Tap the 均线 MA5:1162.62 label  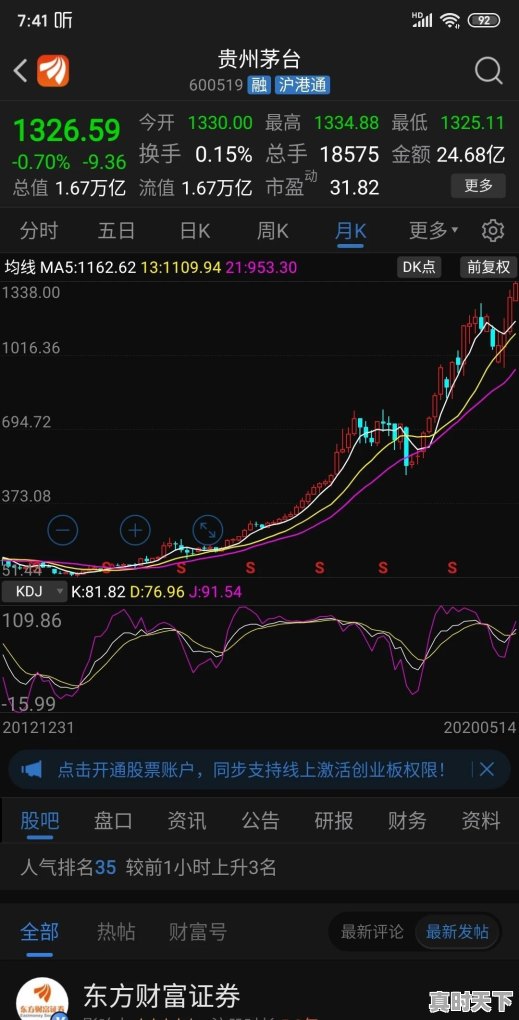[70, 267]
